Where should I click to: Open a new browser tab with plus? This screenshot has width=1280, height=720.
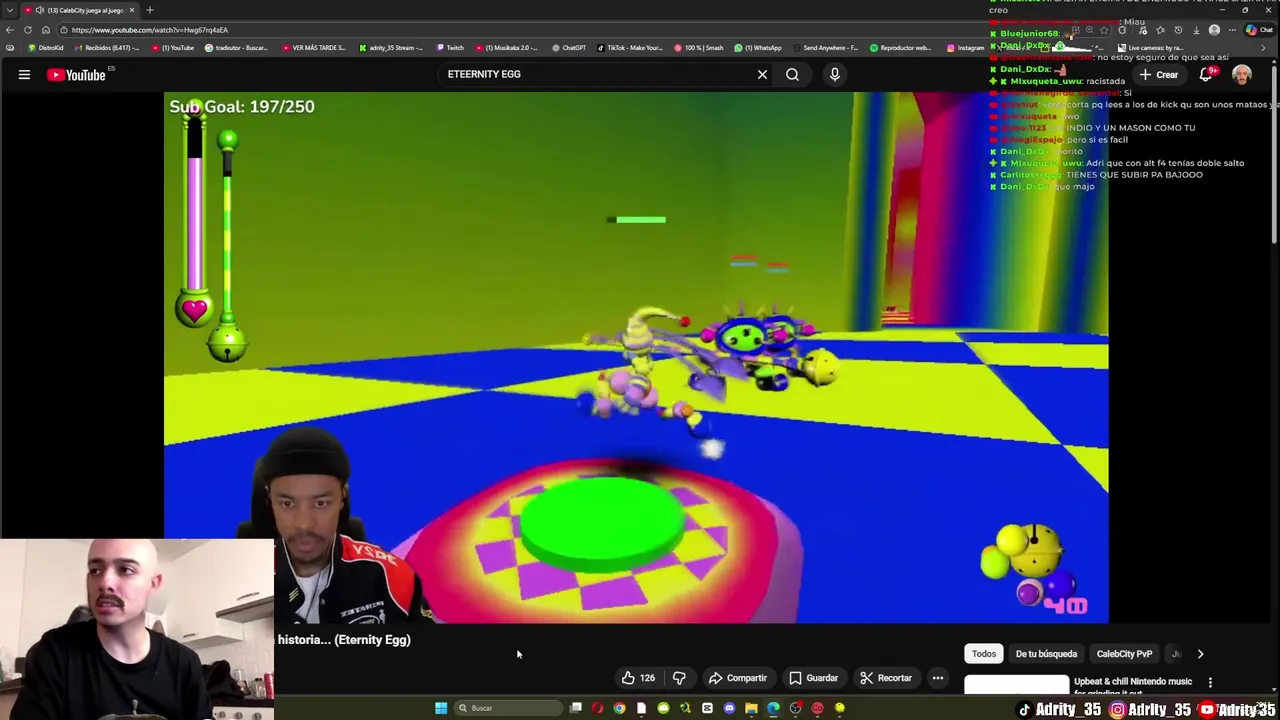click(x=149, y=10)
